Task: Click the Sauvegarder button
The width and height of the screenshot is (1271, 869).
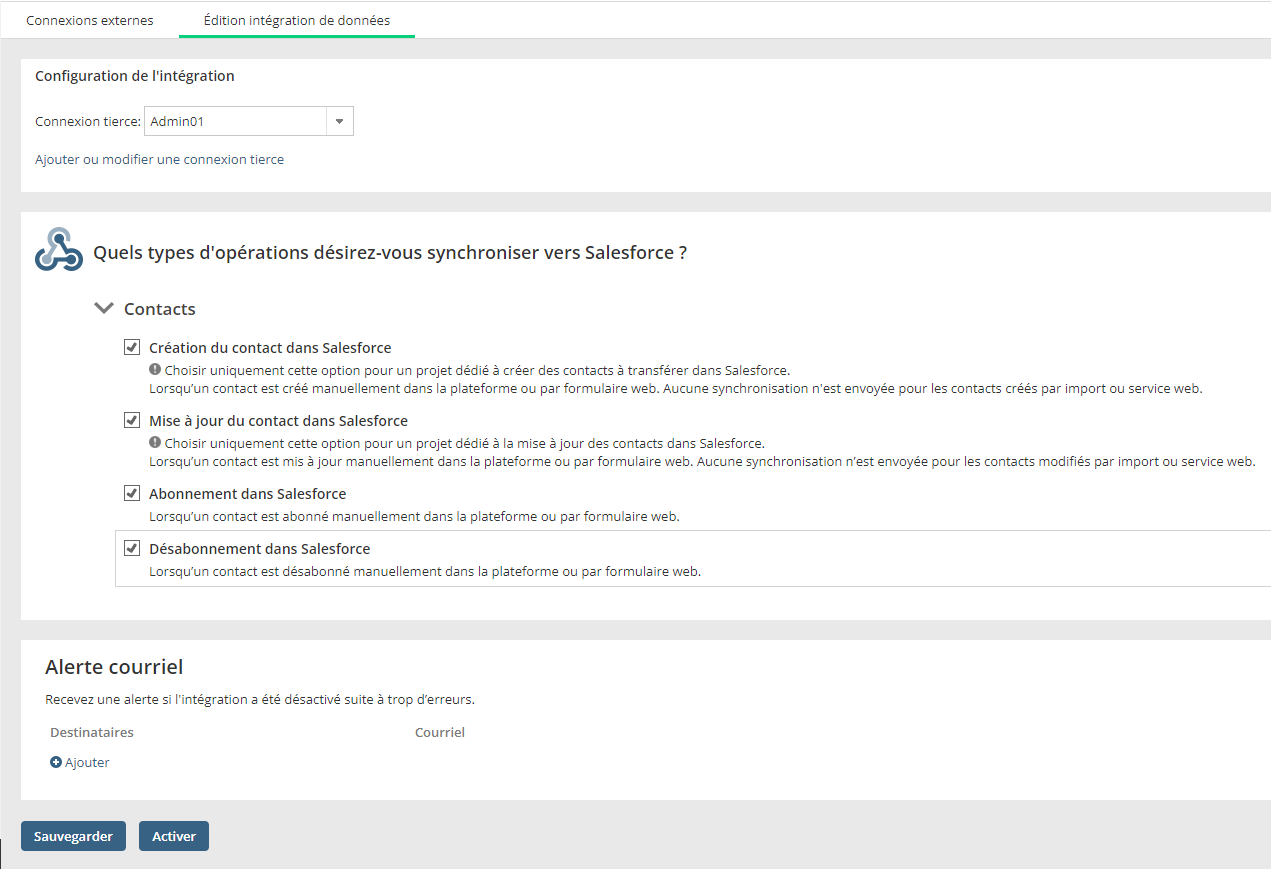Action: [x=73, y=836]
